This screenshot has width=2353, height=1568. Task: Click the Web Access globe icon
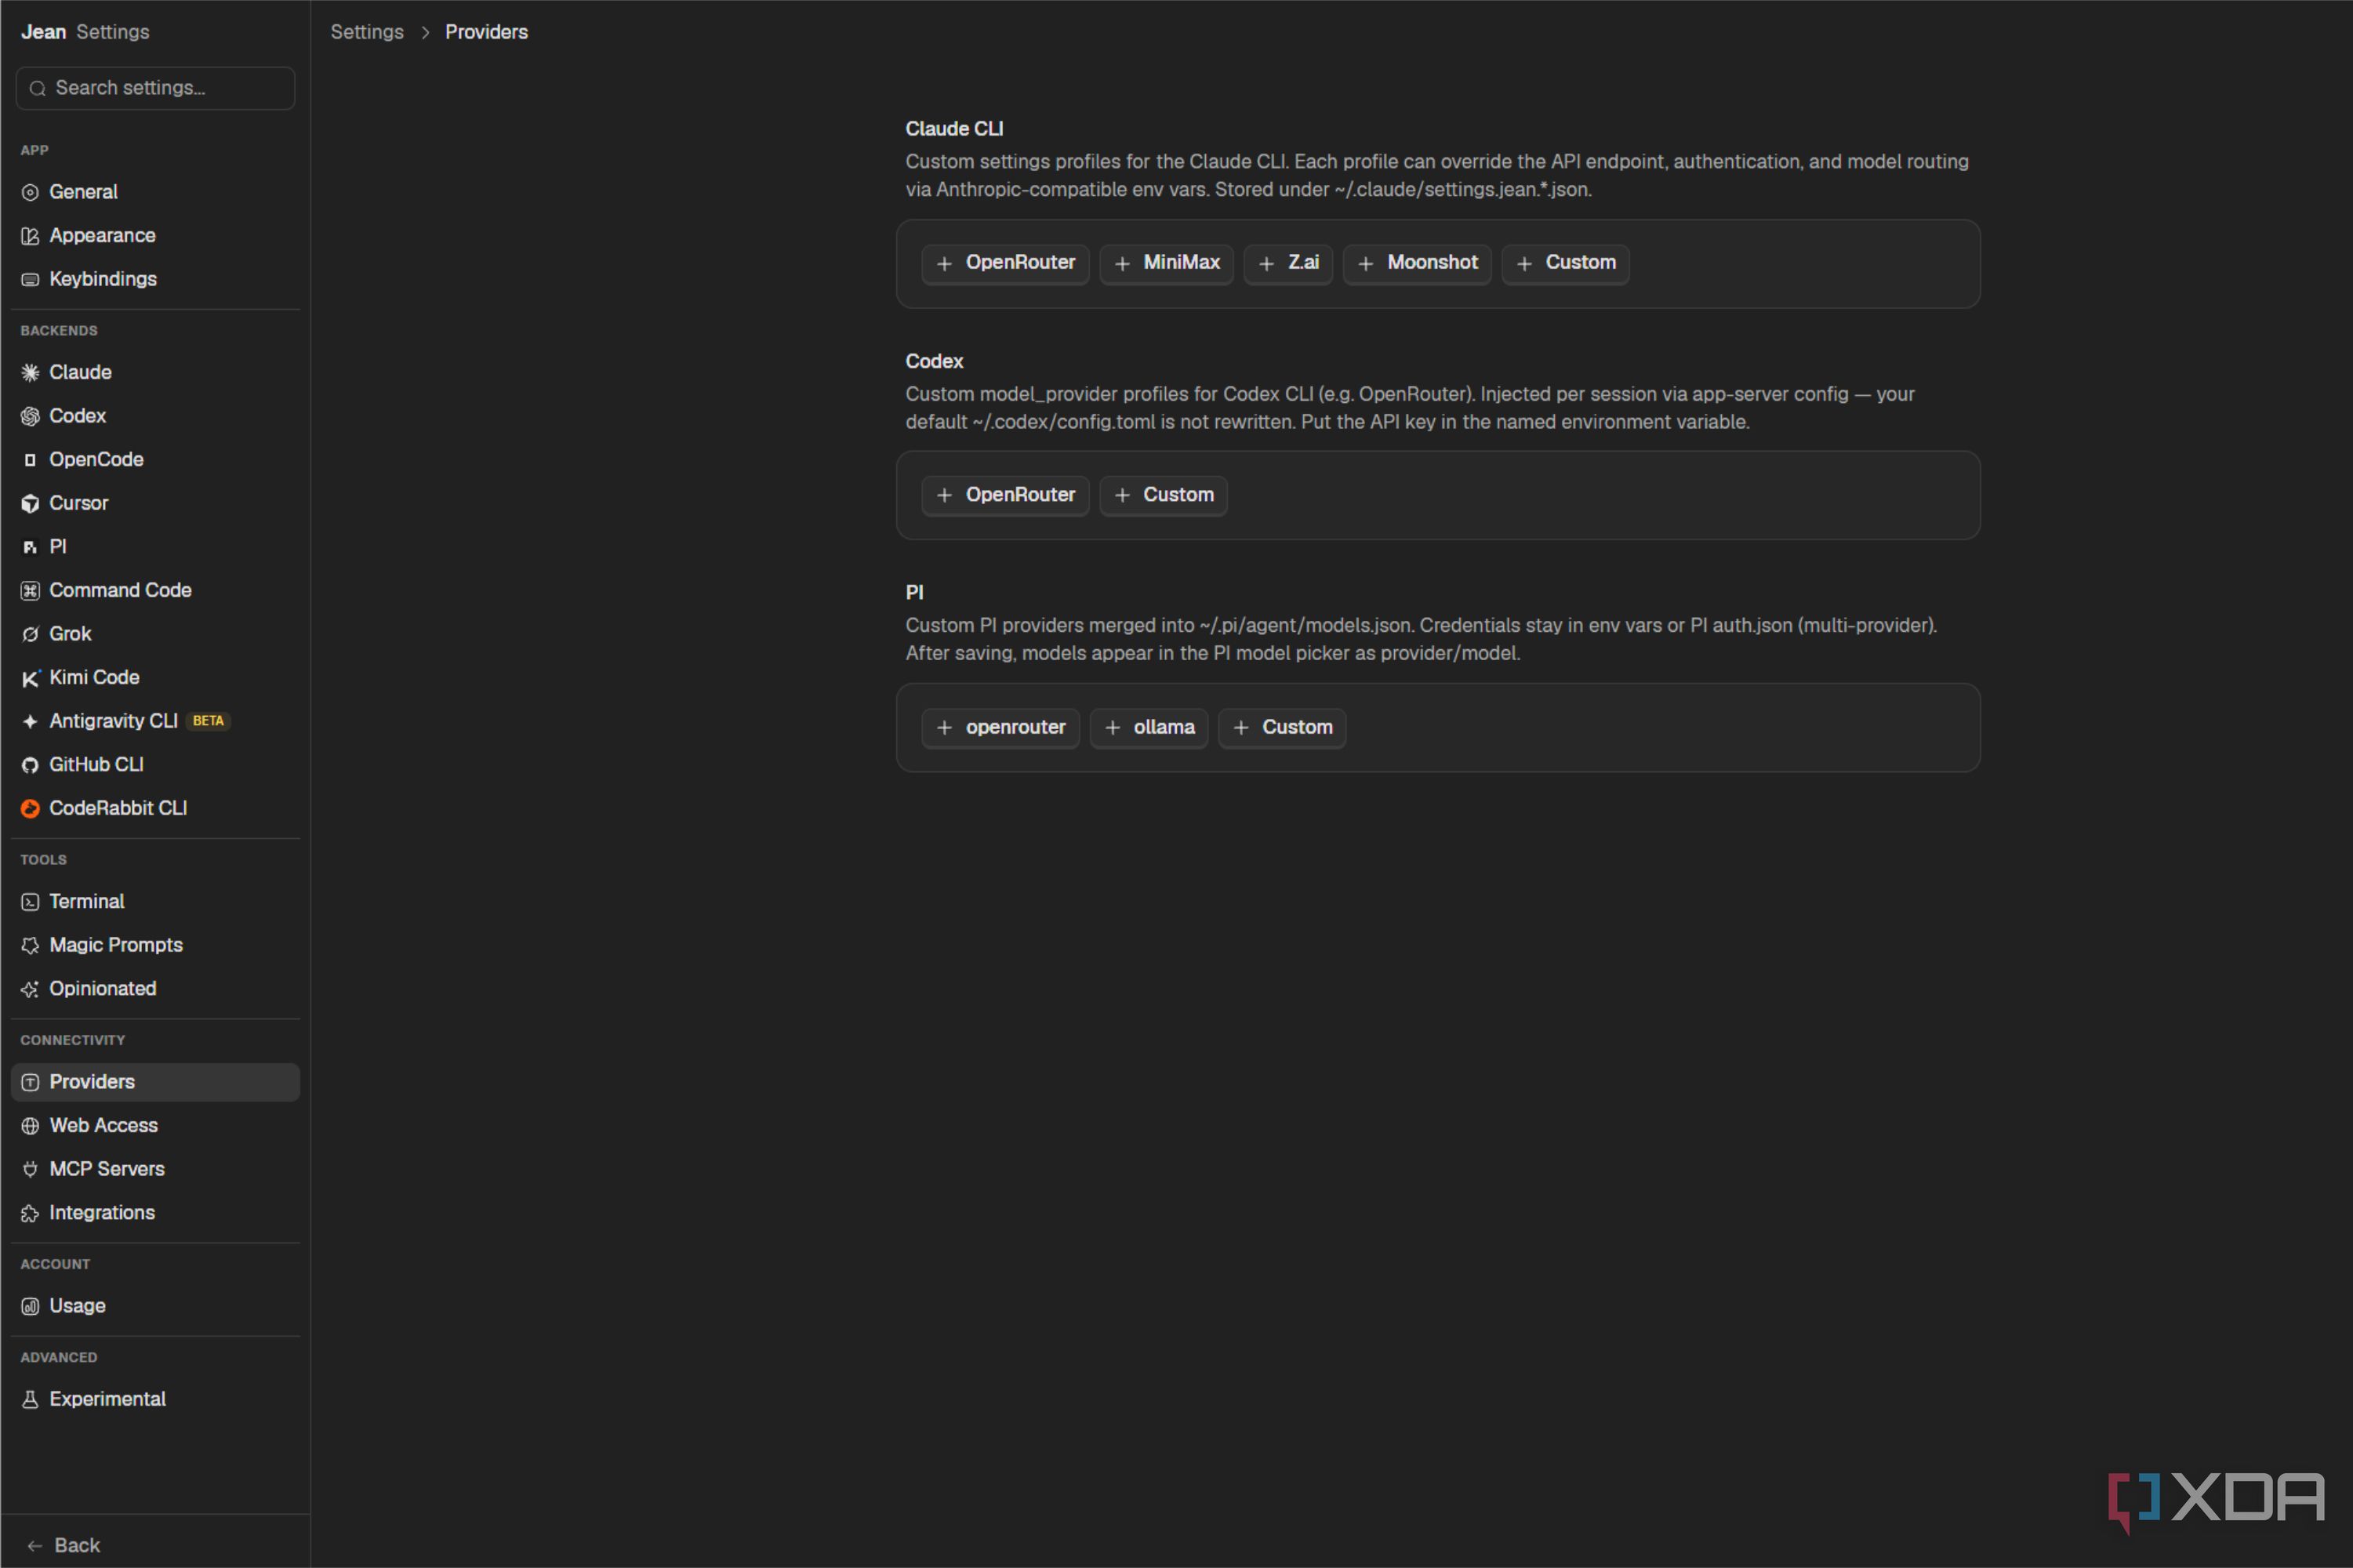point(30,1126)
